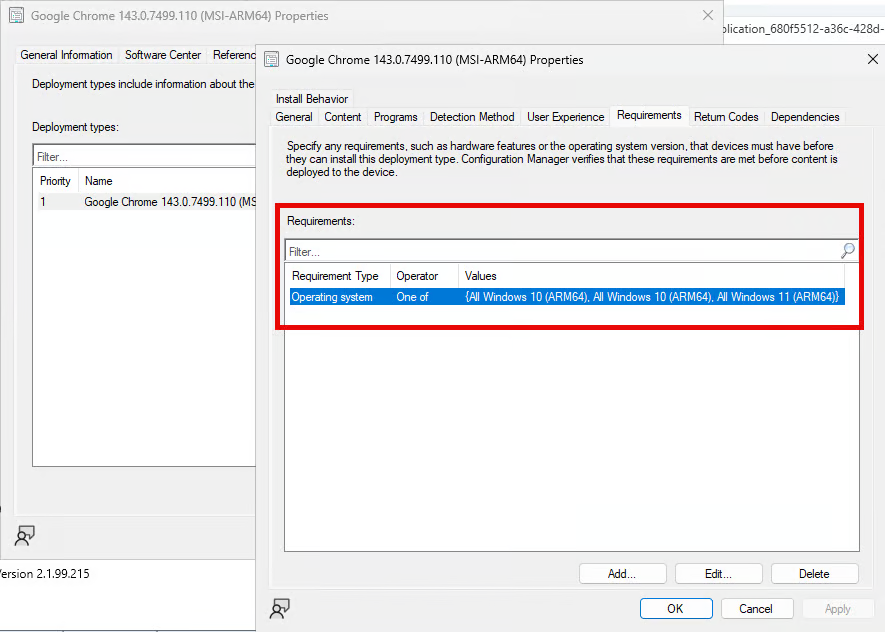Dismiss the dialog with Cancel
Screen dimensions: 885x632
(x=757, y=608)
